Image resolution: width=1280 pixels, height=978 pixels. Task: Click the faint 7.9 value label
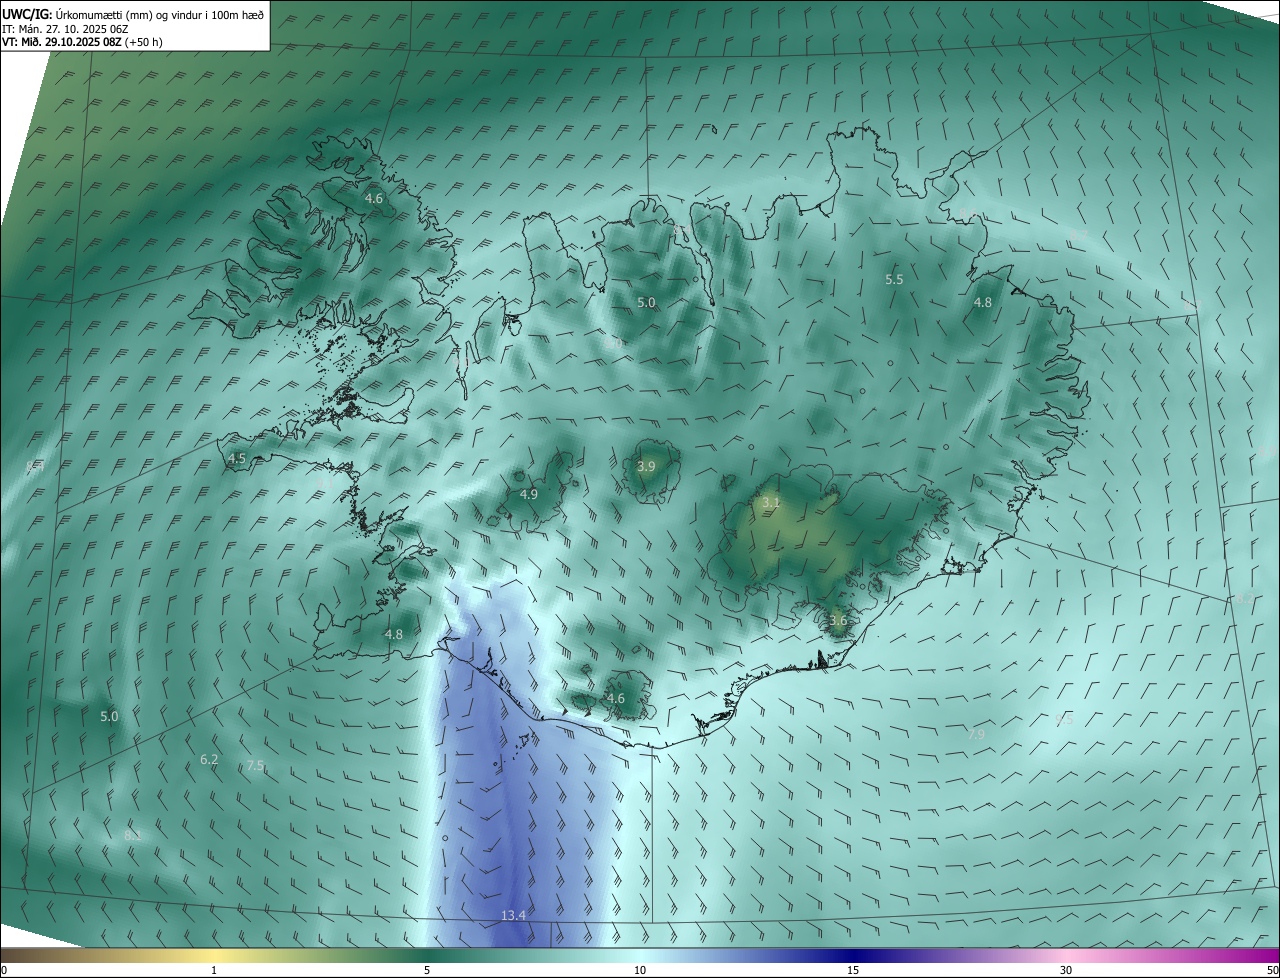pyautogui.click(x=977, y=734)
